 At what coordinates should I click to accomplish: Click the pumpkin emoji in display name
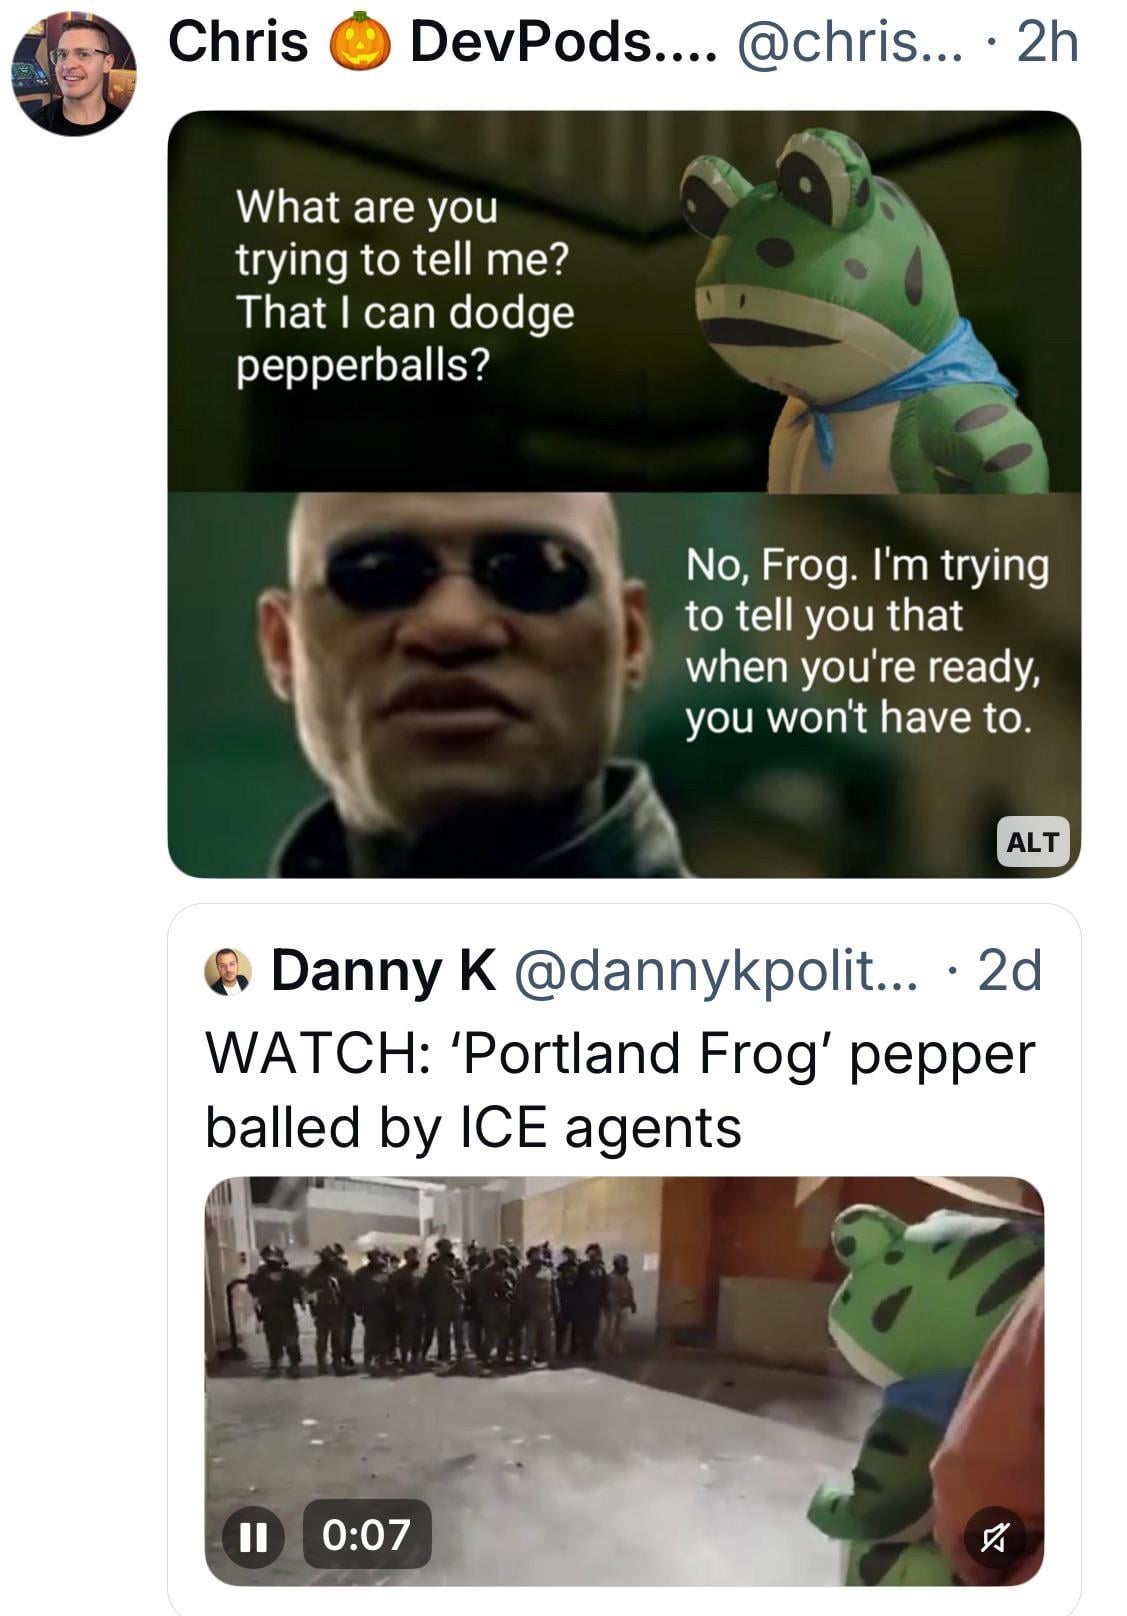click(x=359, y=43)
